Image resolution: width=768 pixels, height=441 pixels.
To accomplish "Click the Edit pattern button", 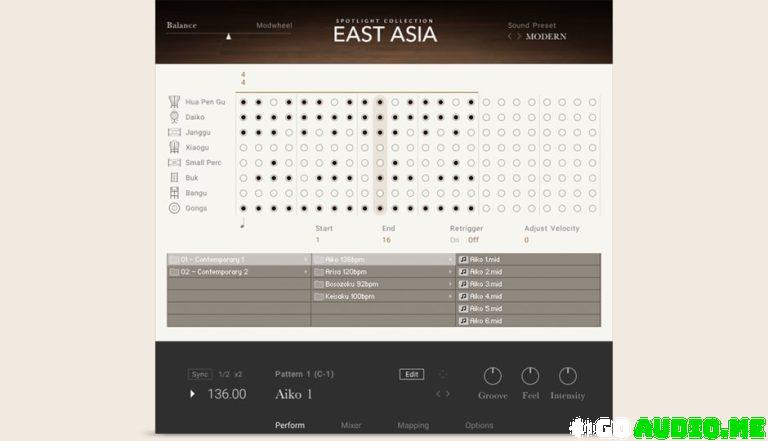I will (411, 374).
